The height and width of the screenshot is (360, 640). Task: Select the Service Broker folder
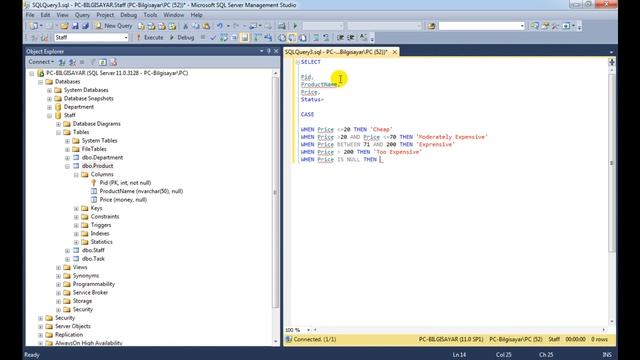pyautogui.click(x=90, y=293)
